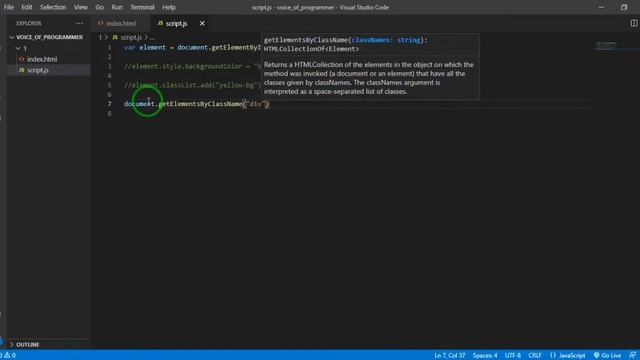Image resolution: width=640 pixels, height=360 pixels.
Task: Minimize the VS Code window
Action: click(x=601, y=7)
